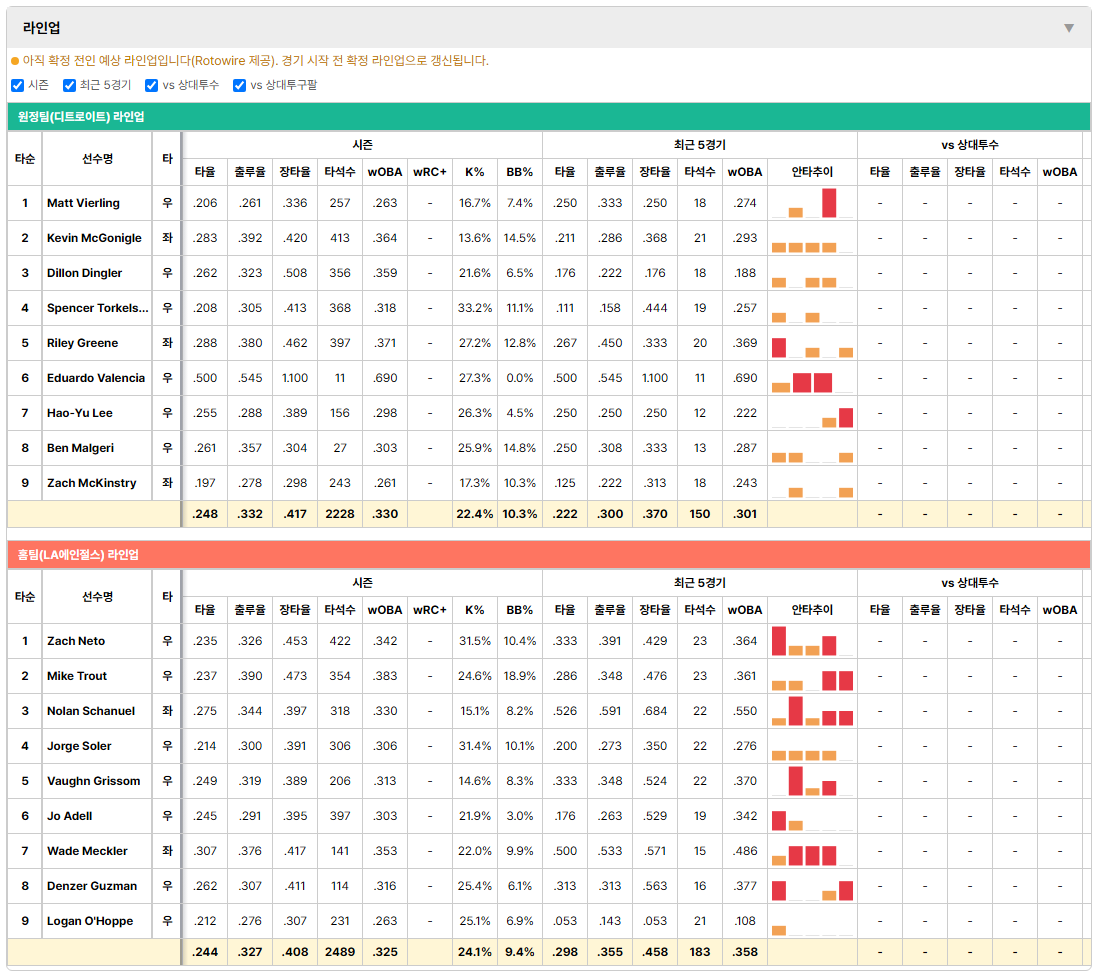Disable the vs 상대투수 checkbox
The image size is (1098, 977).
[151, 85]
